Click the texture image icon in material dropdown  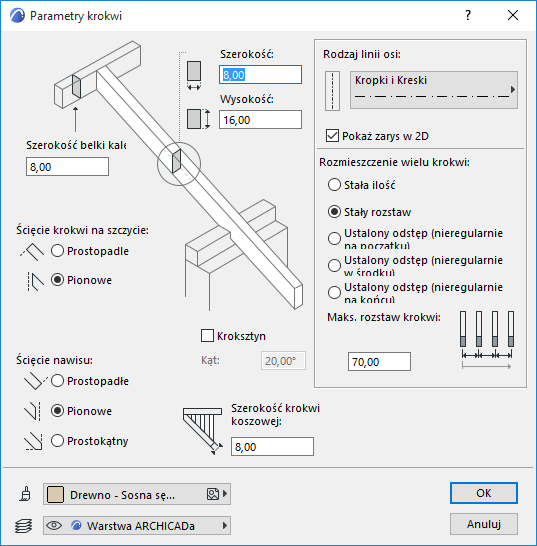point(213,494)
